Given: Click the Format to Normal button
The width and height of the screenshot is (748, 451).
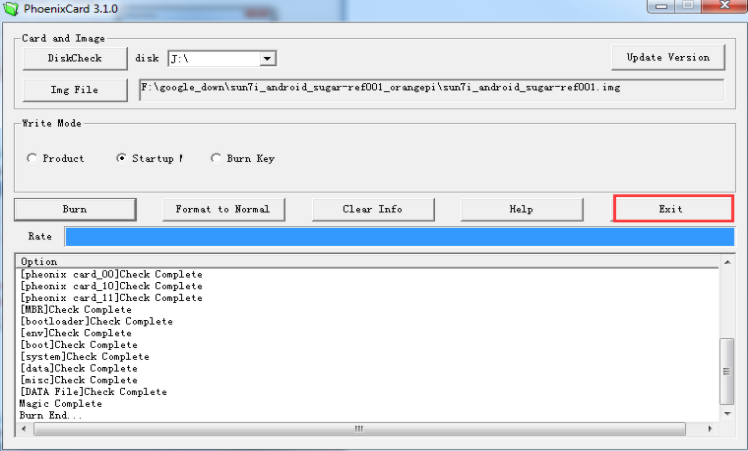Looking at the screenshot, I should (223, 210).
